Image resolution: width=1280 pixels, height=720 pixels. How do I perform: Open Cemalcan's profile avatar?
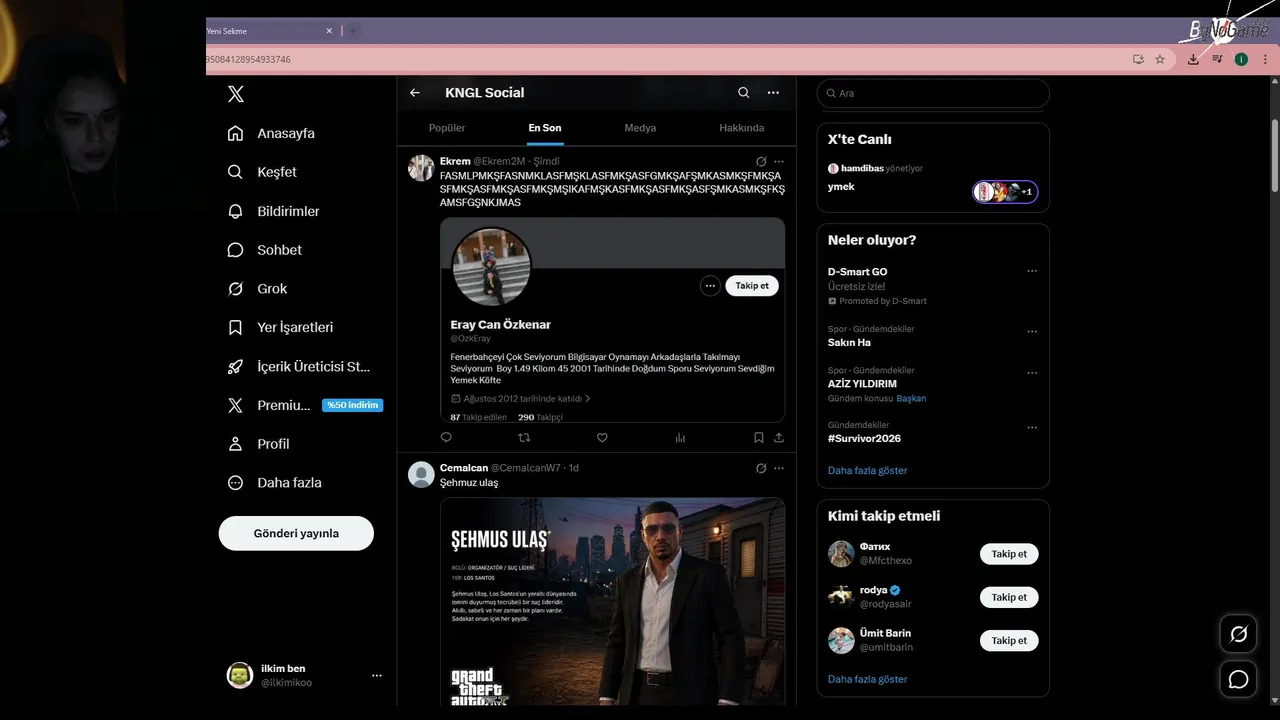[421, 474]
